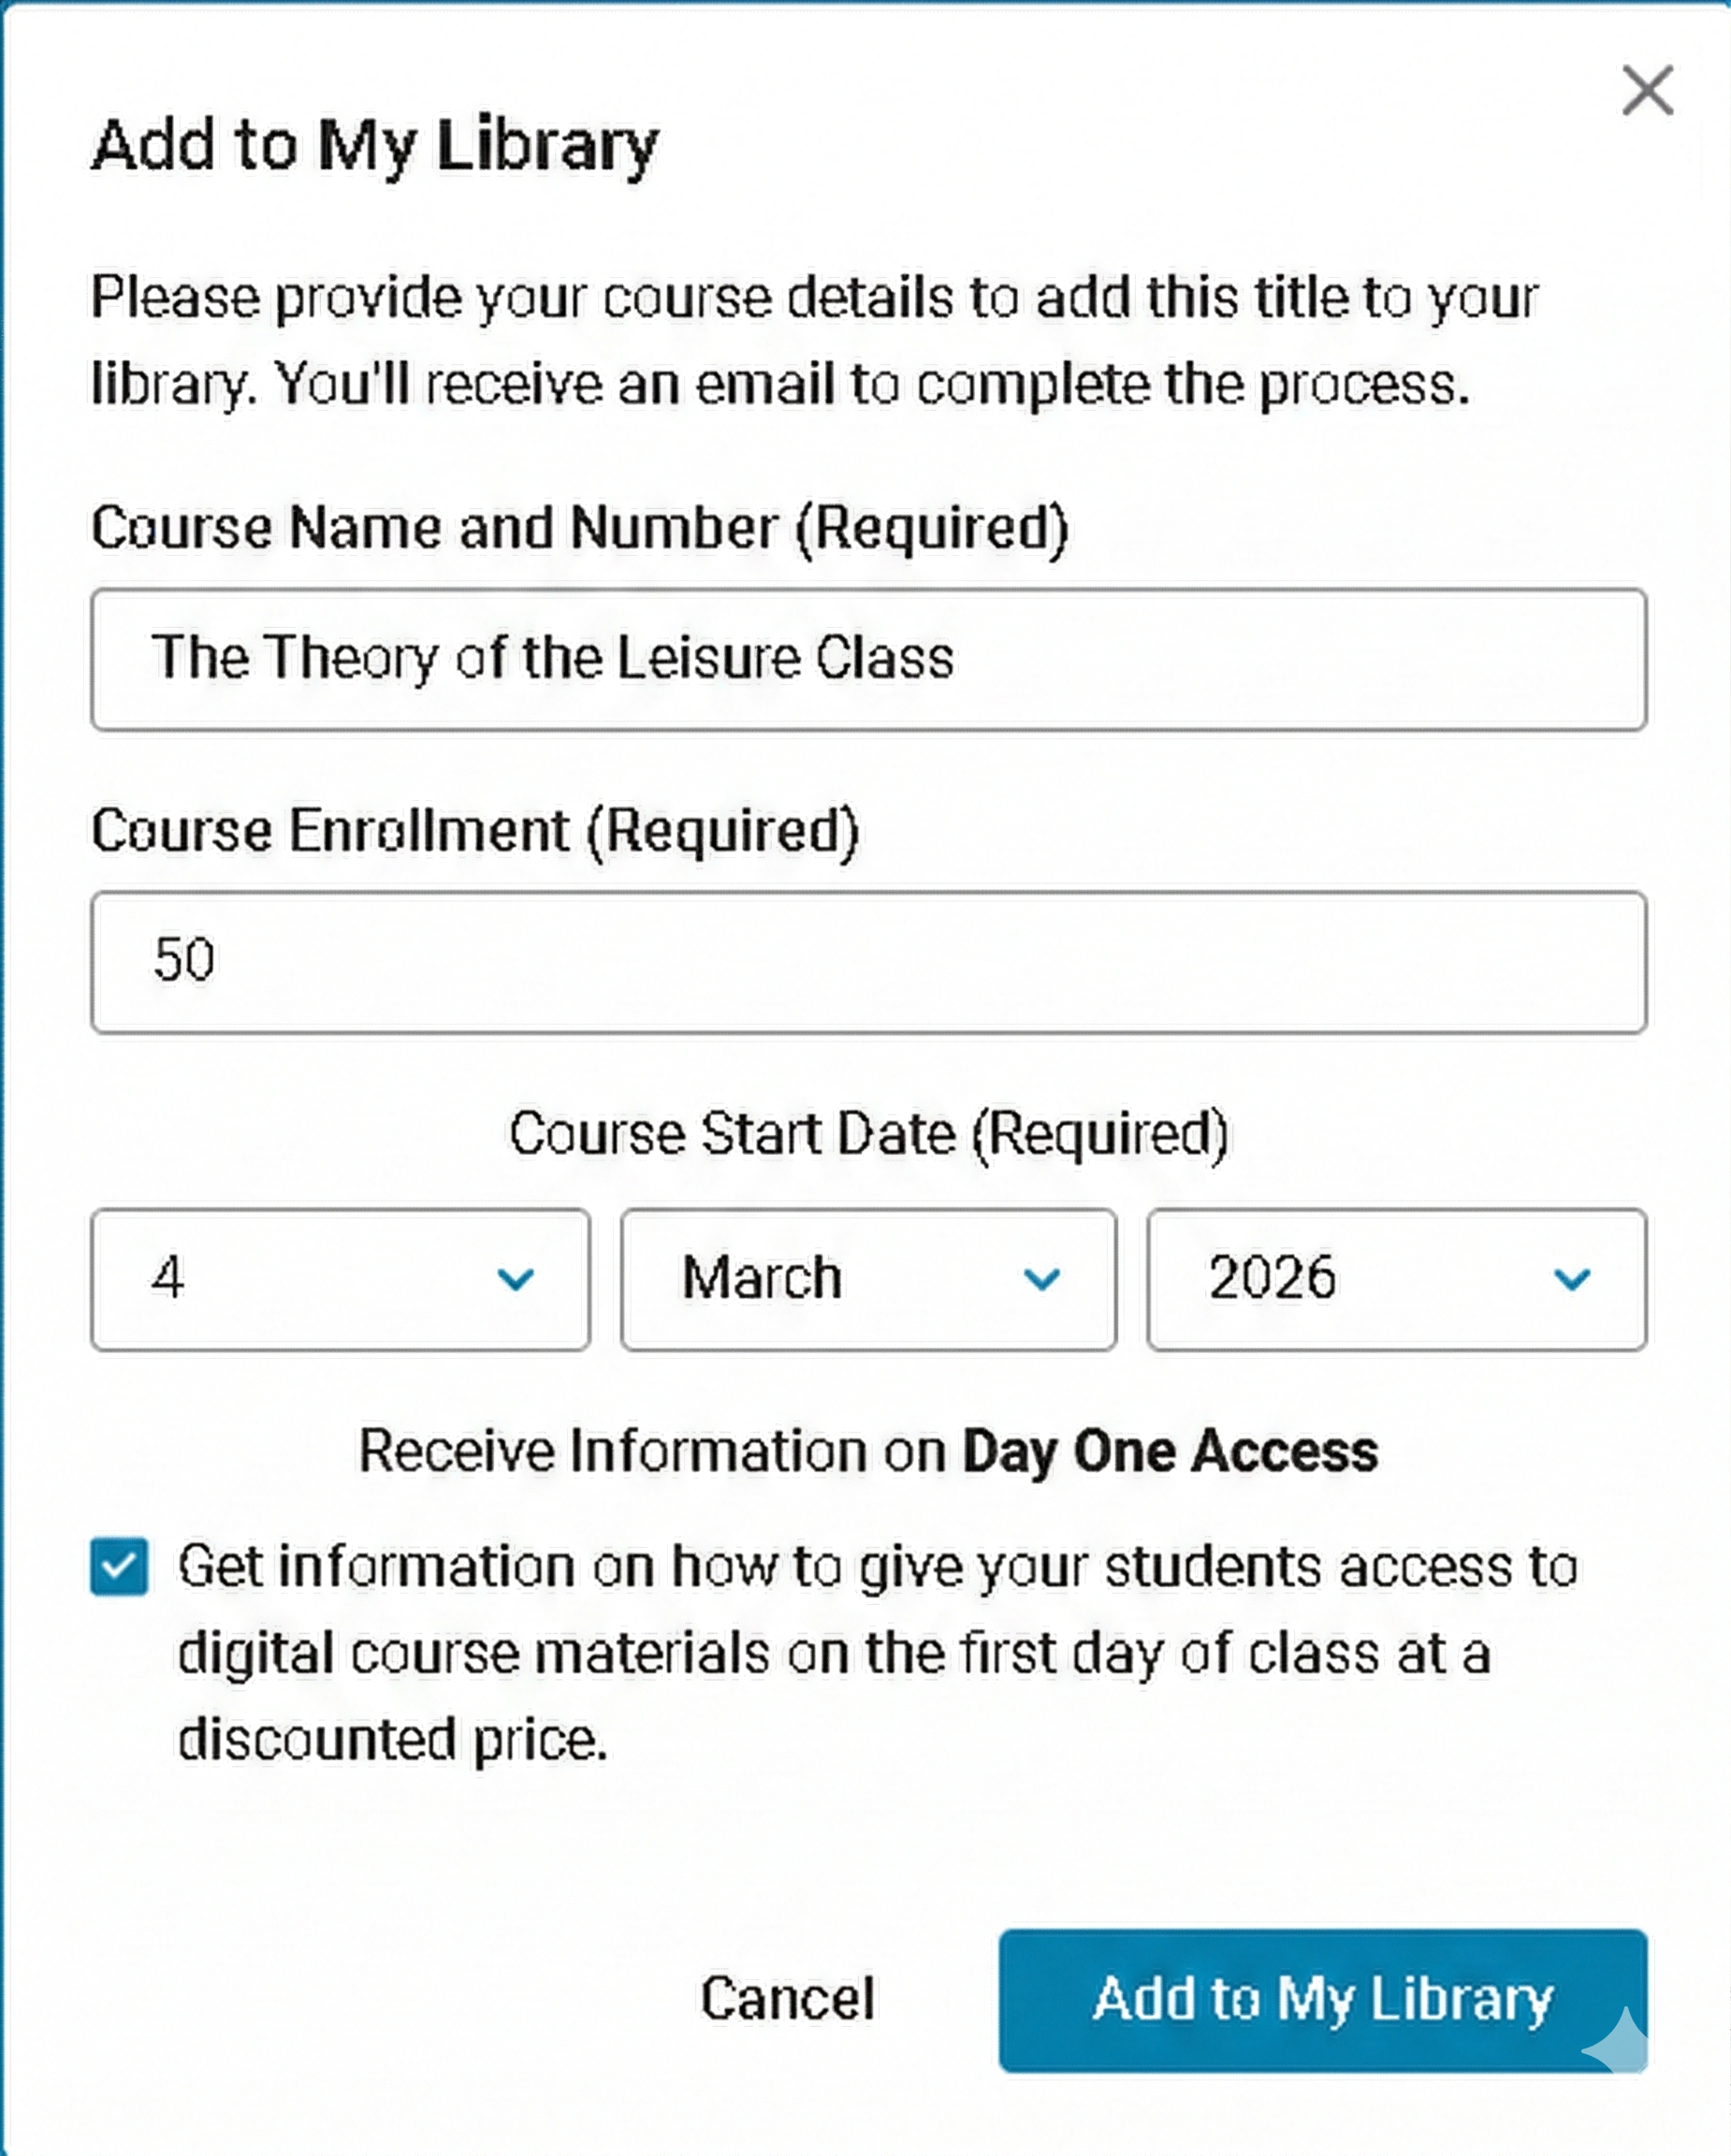Click the chevron arrow beside March
1731x2156 pixels.
click(1041, 1278)
